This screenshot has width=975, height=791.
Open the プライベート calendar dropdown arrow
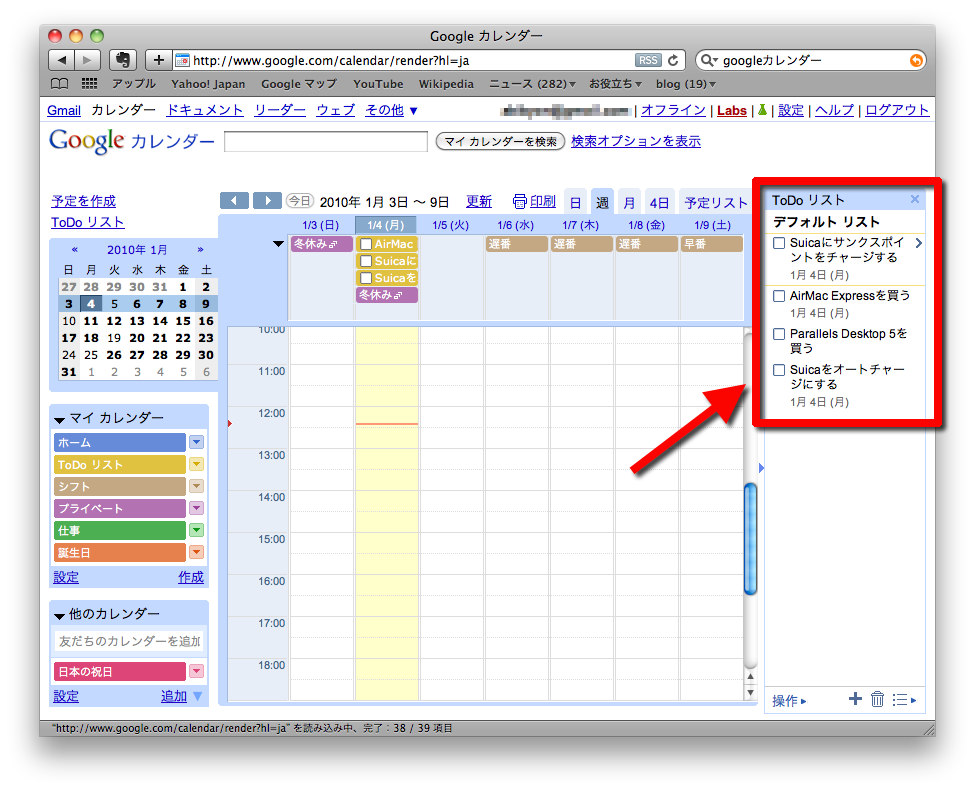point(196,508)
